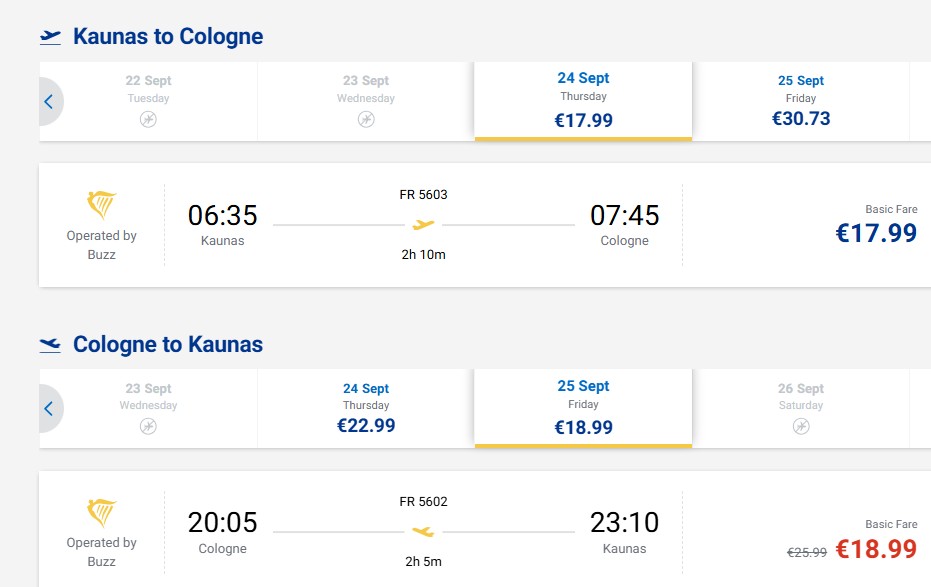
Task: Click the Ryanair harp logo on flight FR 5603
Action: (102, 205)
